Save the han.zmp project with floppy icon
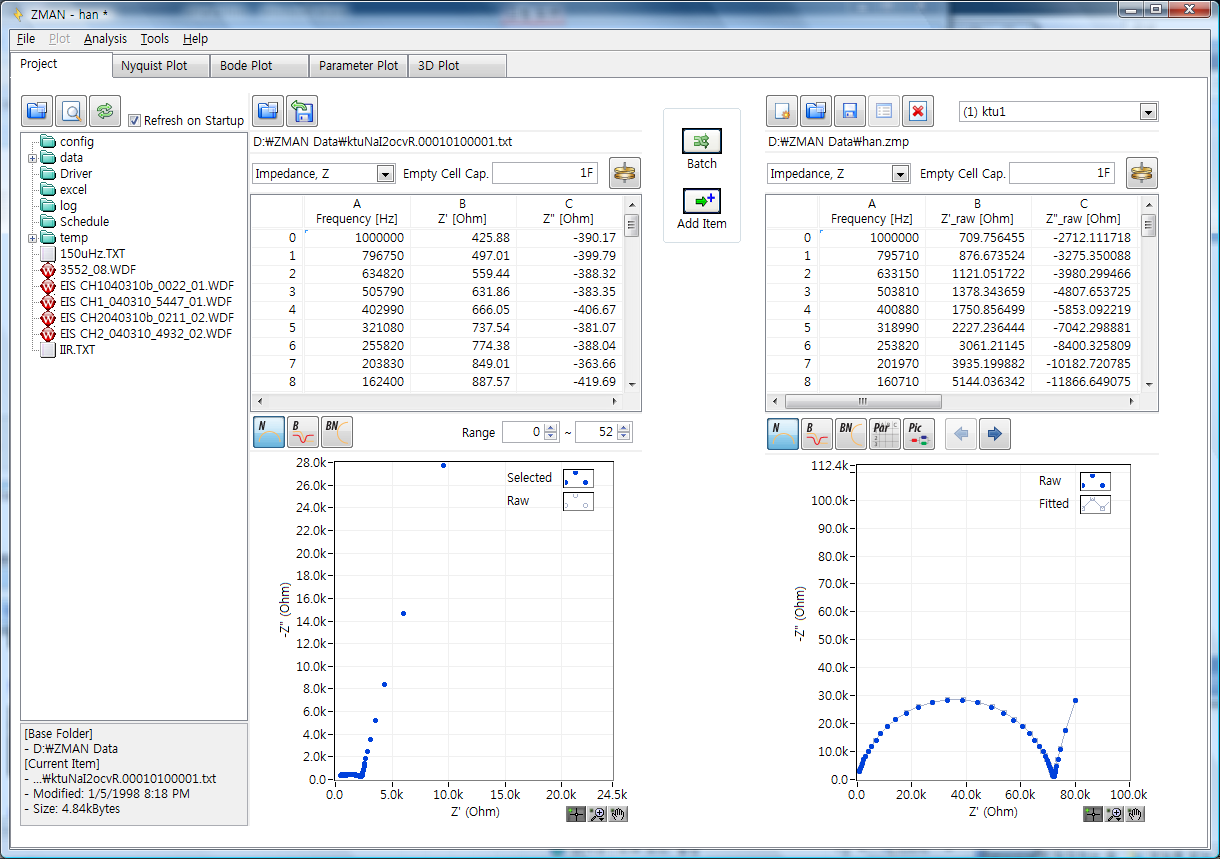 click(x=849, y=111)
